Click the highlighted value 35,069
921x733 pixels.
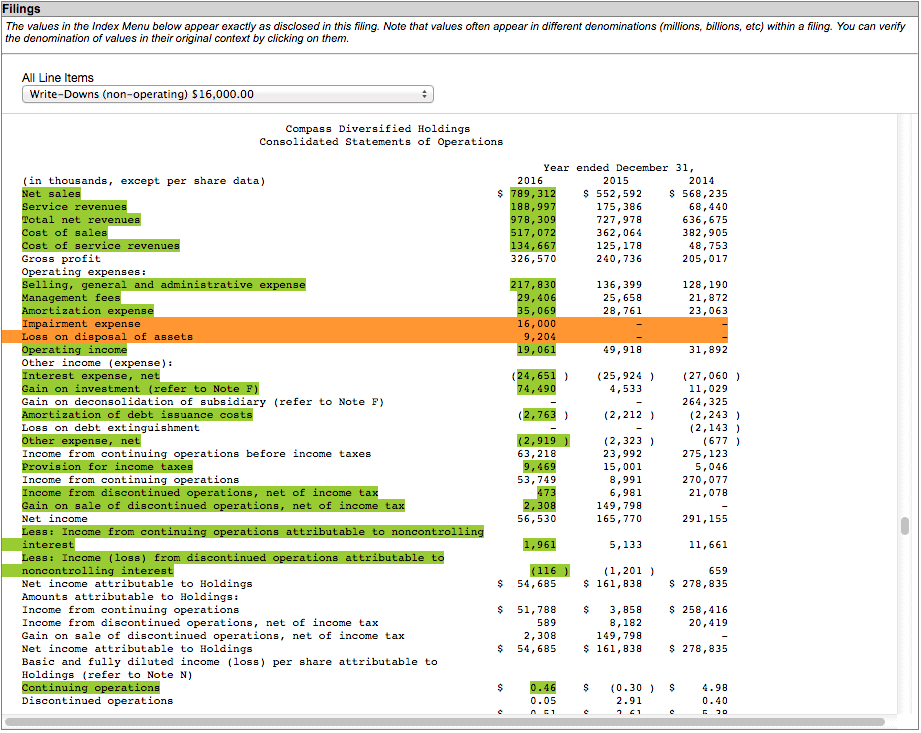(x=536, y=311)
